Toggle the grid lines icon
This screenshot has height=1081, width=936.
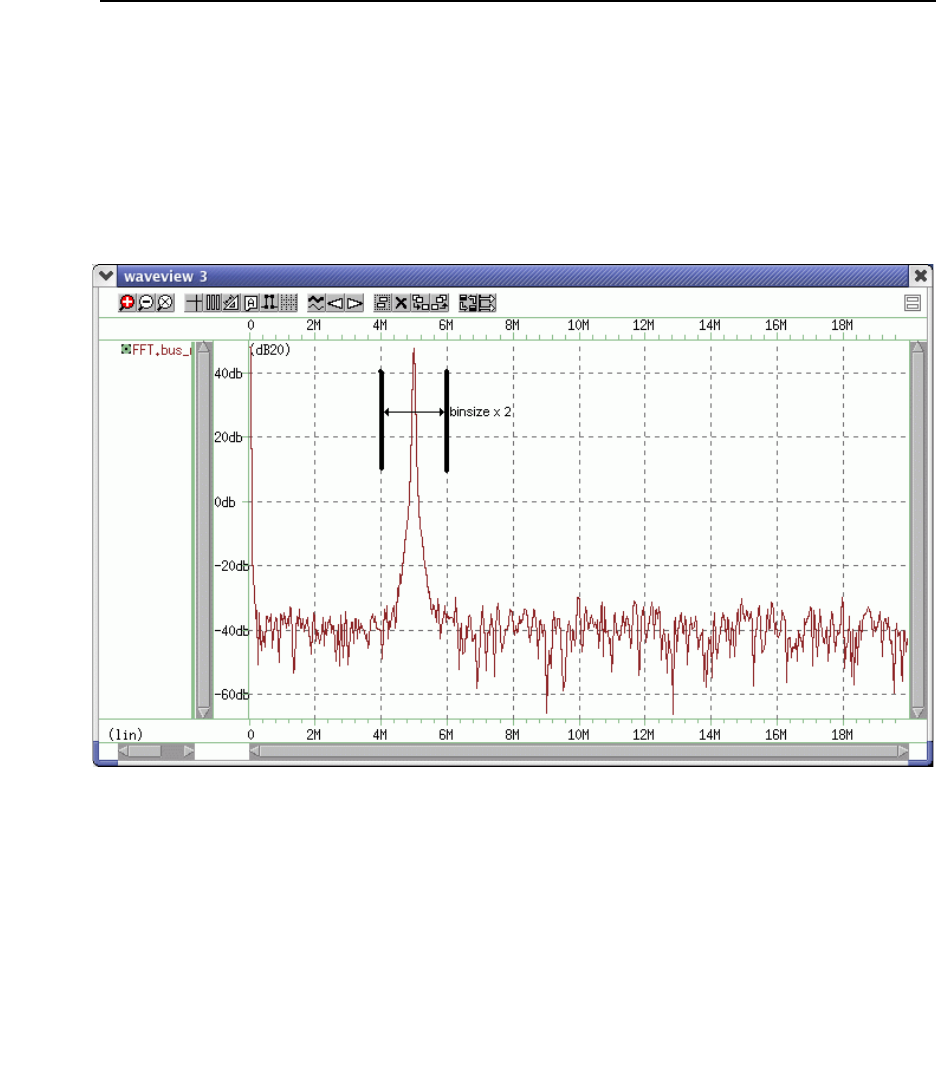point(288,303)
